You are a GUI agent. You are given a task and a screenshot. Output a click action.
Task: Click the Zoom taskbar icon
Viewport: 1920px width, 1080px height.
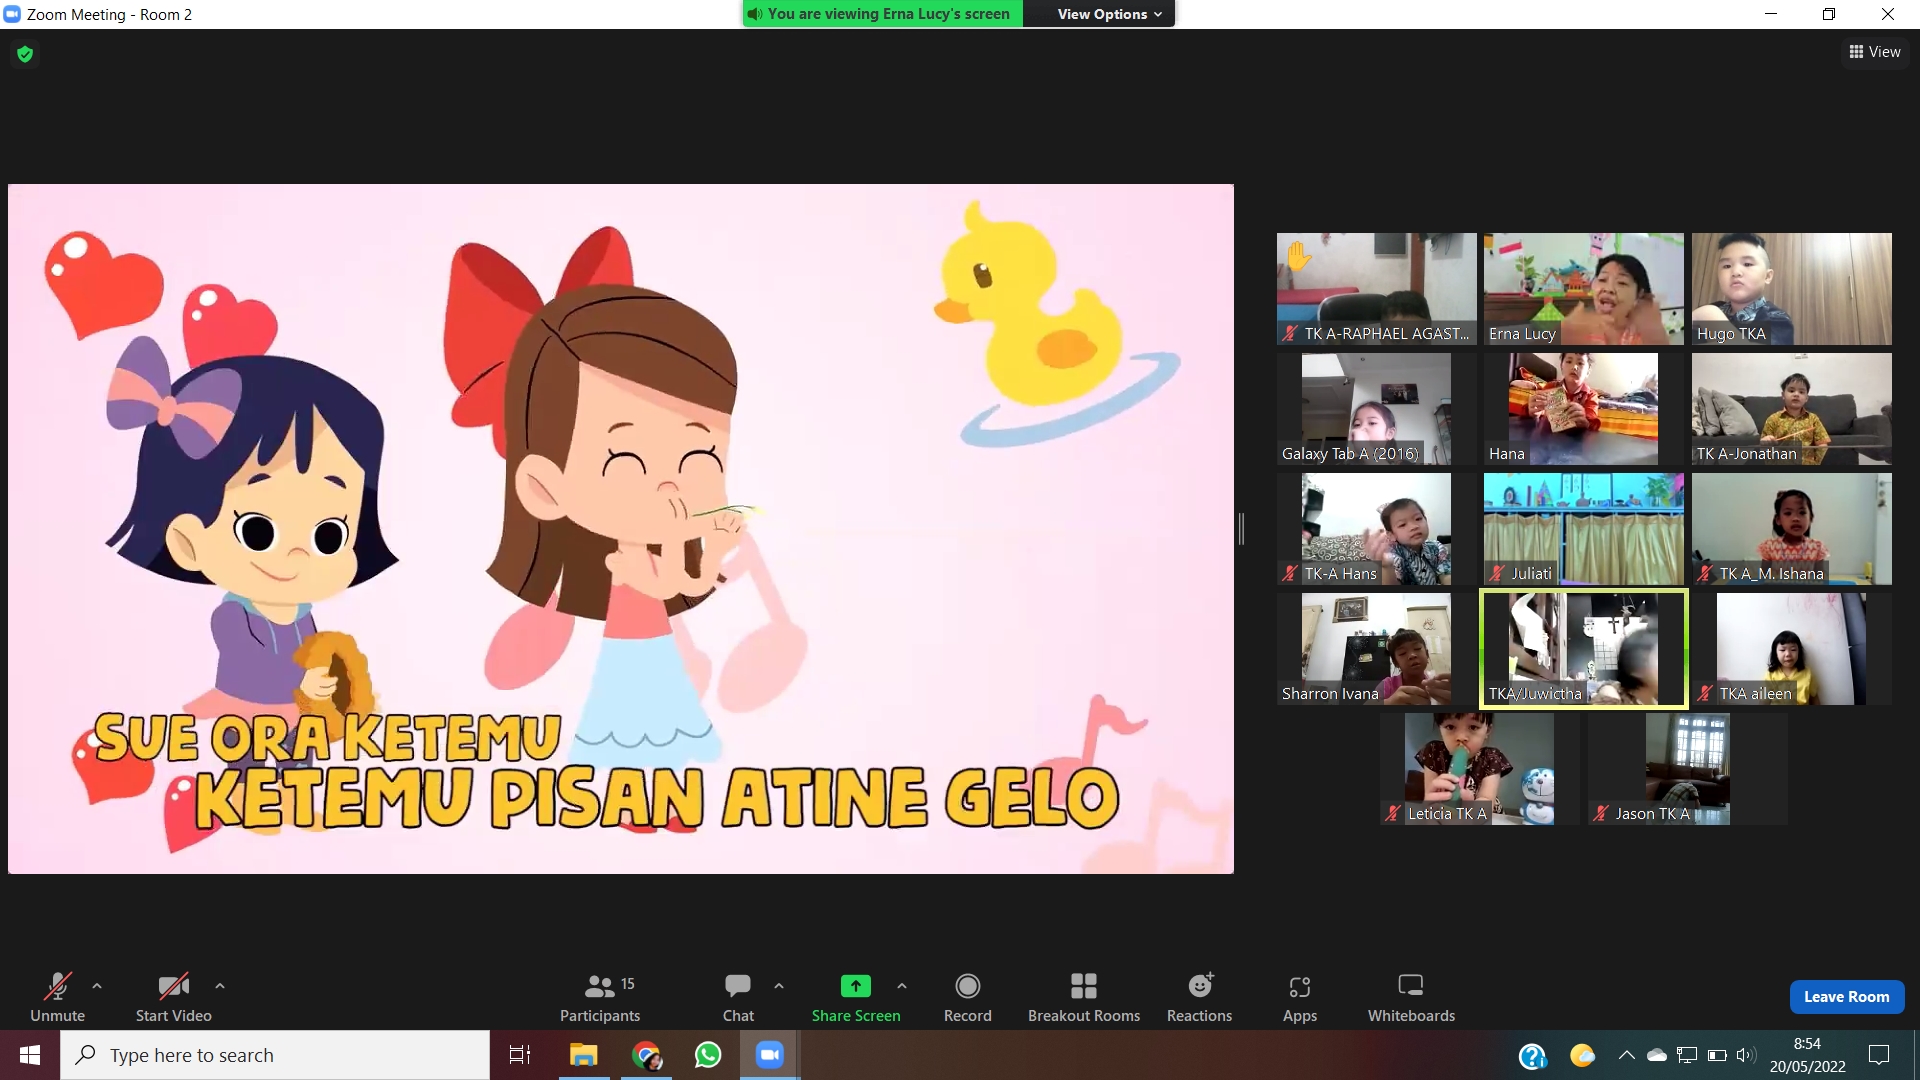click(770, 1055)
